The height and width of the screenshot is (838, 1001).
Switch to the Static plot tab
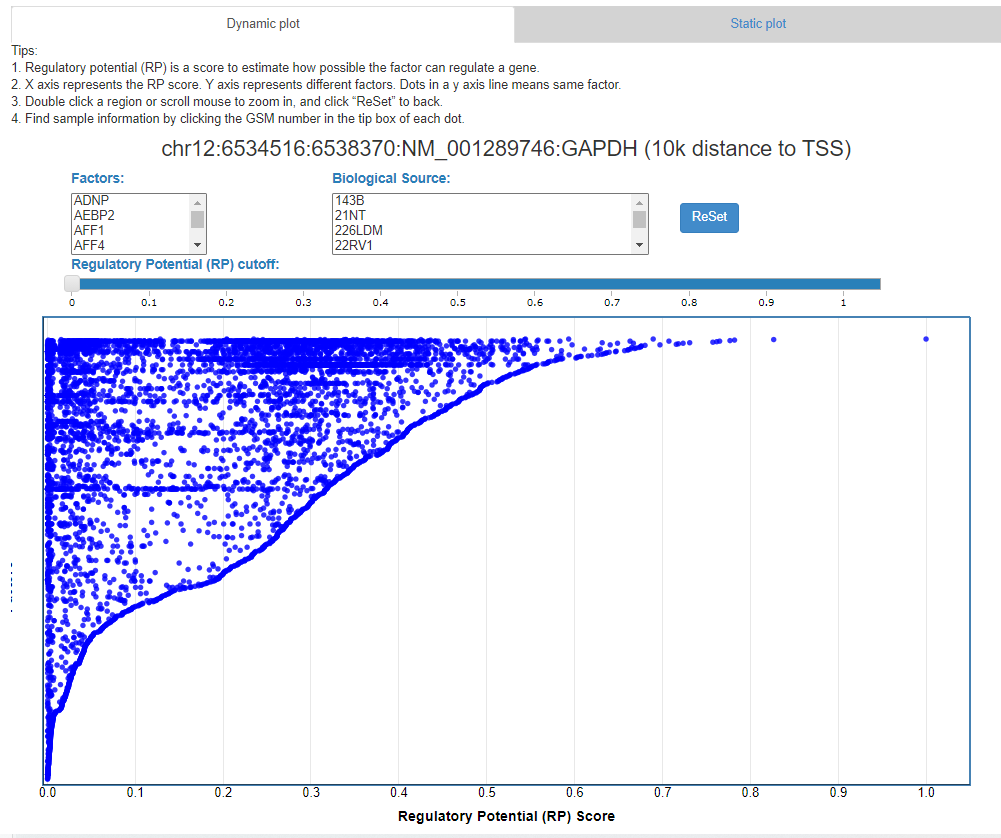(x=758, y=24)
